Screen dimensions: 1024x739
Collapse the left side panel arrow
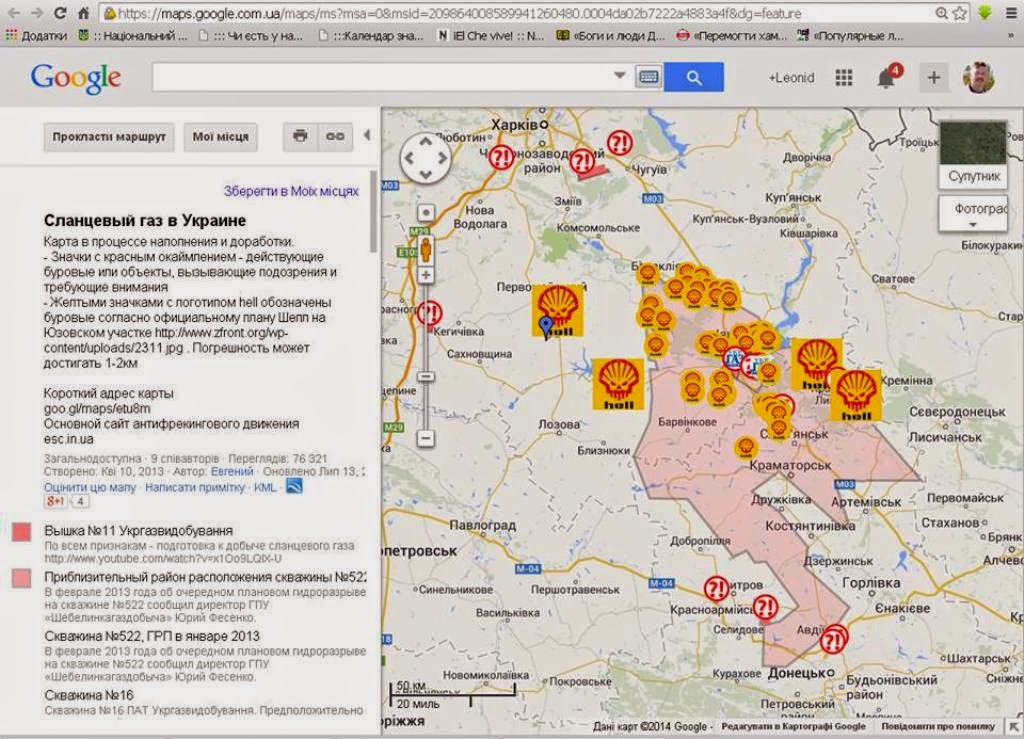(x=367, y=135)
